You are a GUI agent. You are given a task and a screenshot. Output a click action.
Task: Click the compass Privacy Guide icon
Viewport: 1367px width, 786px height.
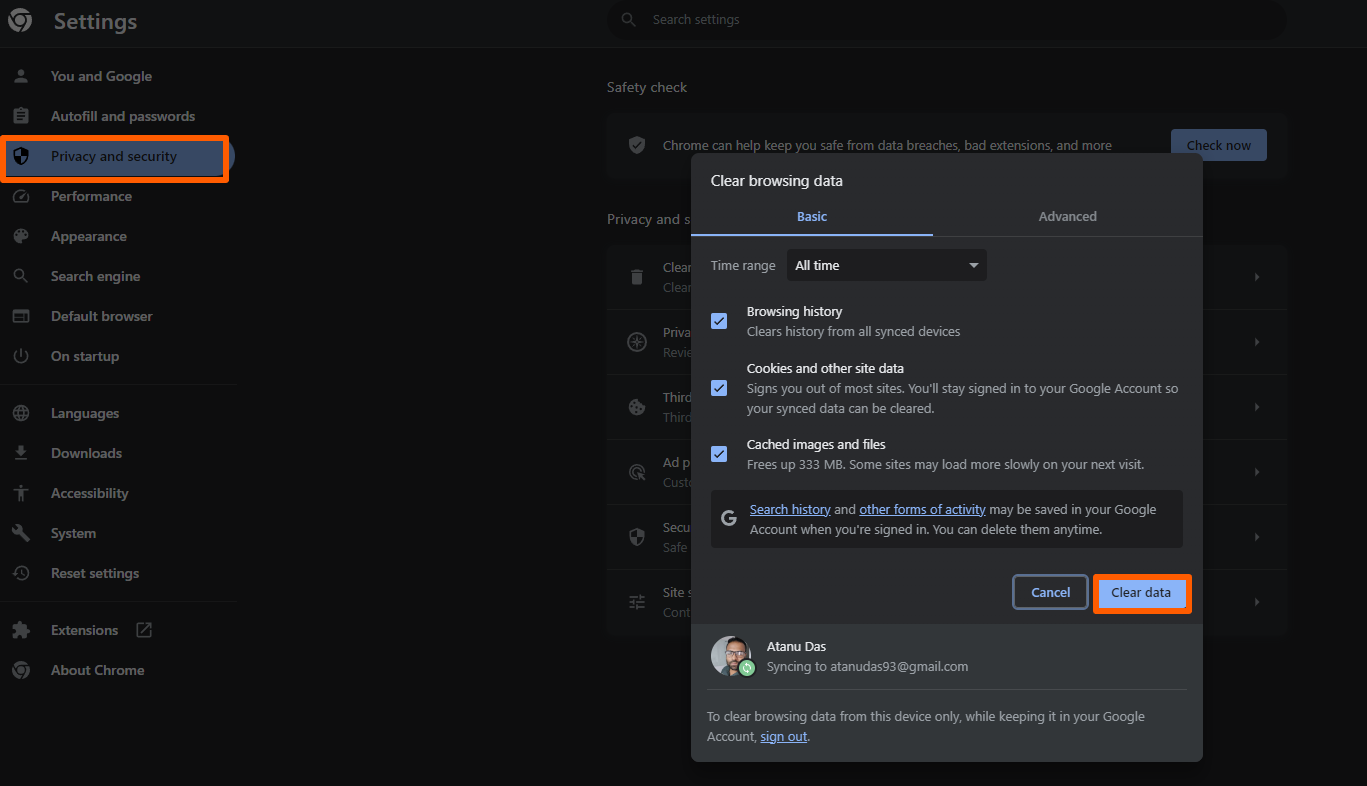tap(637, 342)
